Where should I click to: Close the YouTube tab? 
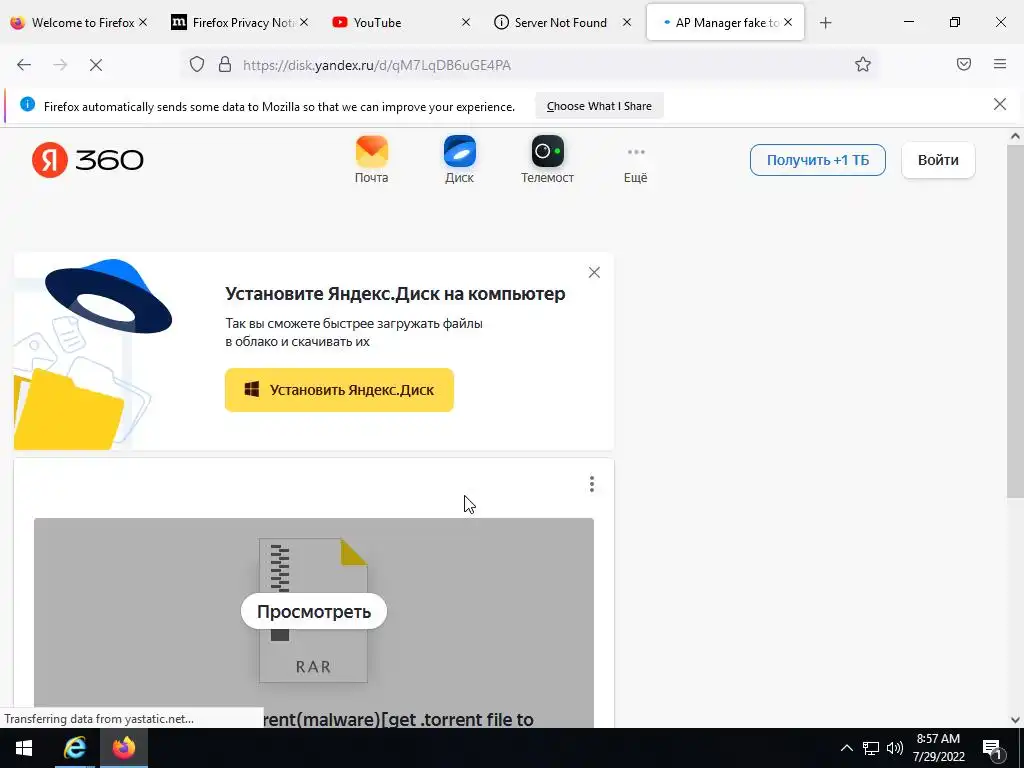pyautogui.click(x=466, y=22)
